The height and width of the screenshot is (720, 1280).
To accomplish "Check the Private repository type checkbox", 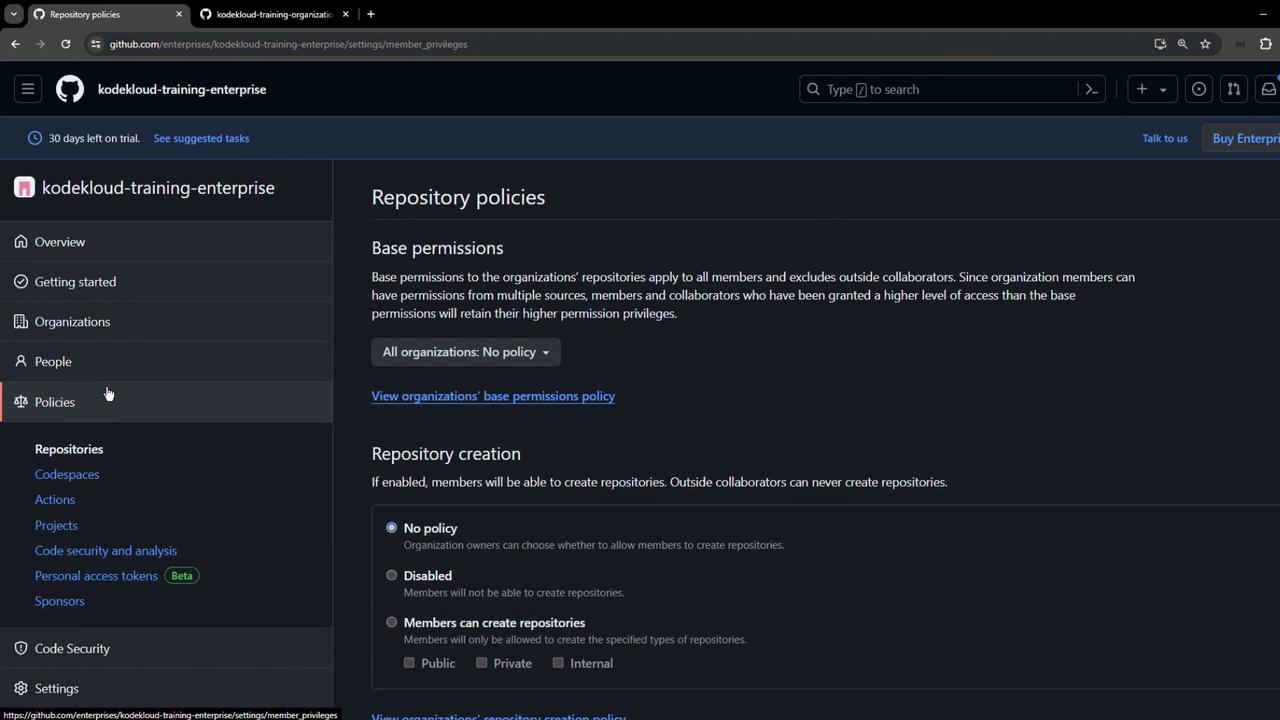I will pos(482,663).
